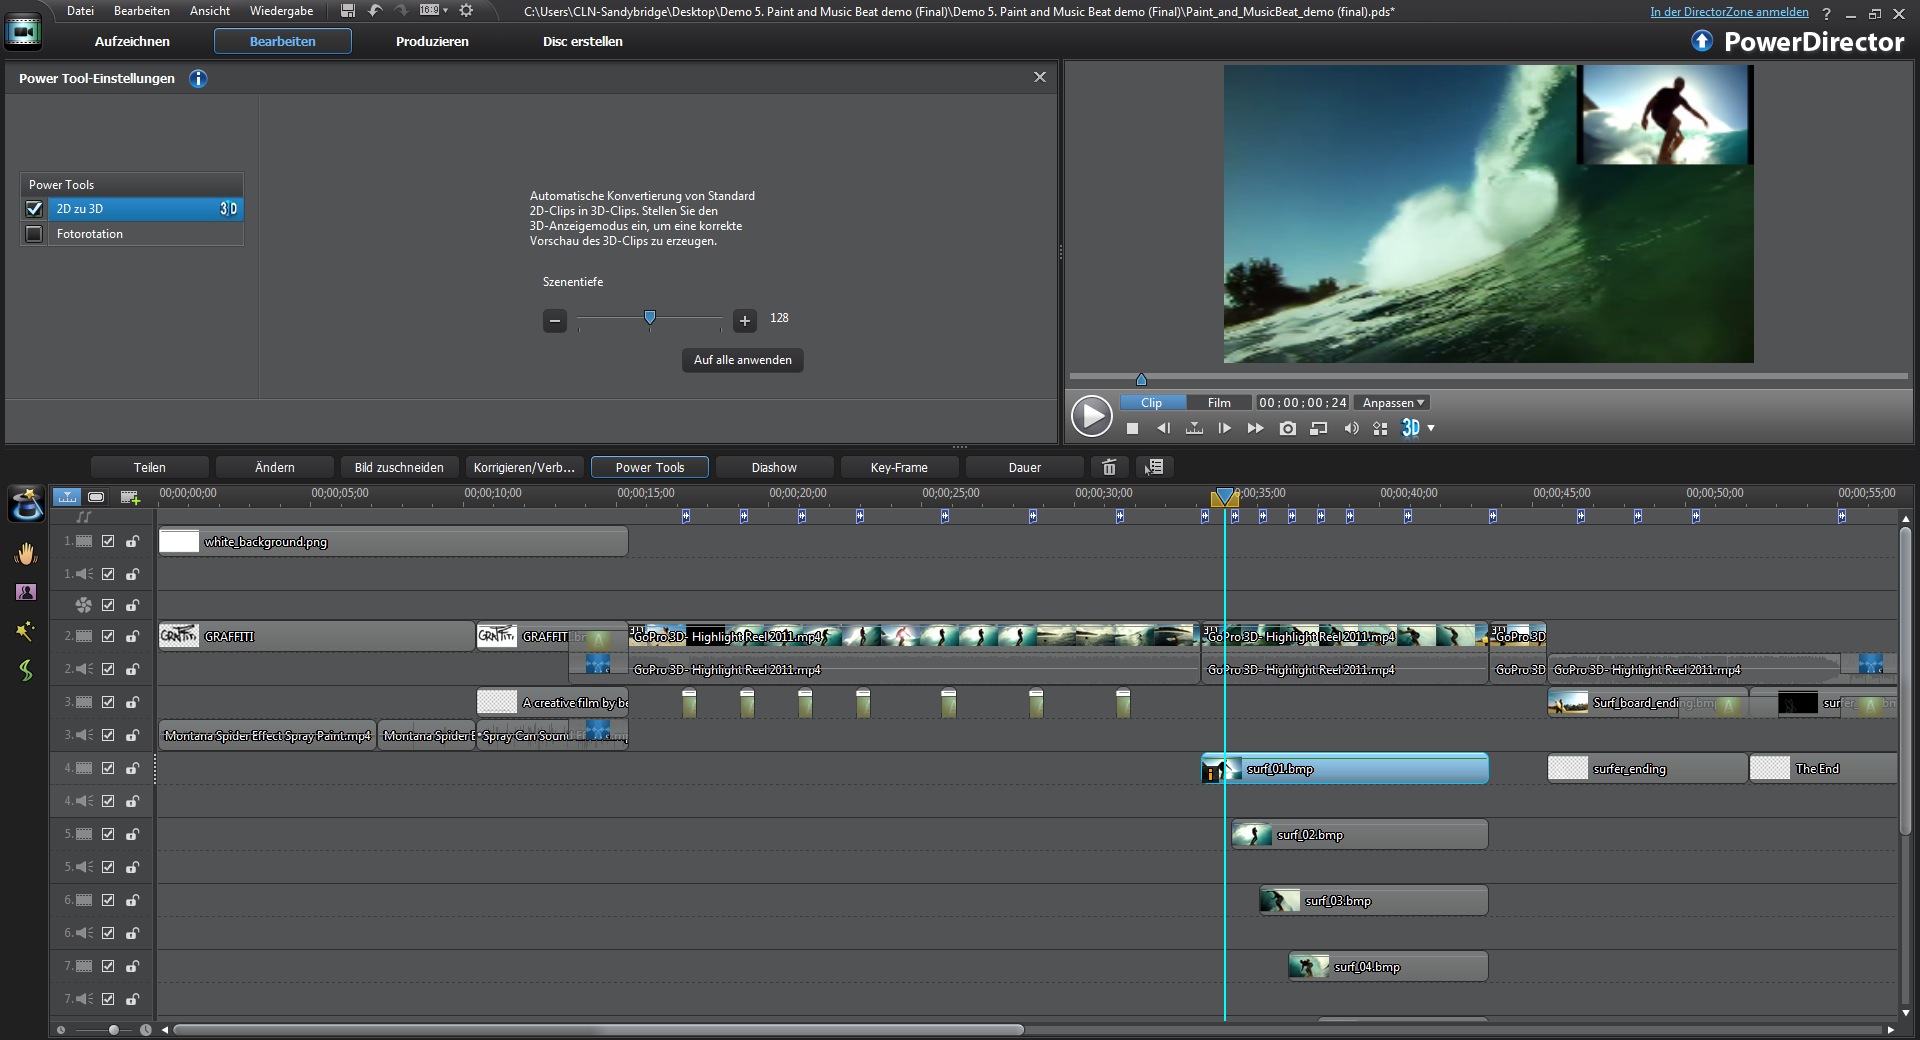Adjust preview volume speaker icon

[x=1351, y=428]
